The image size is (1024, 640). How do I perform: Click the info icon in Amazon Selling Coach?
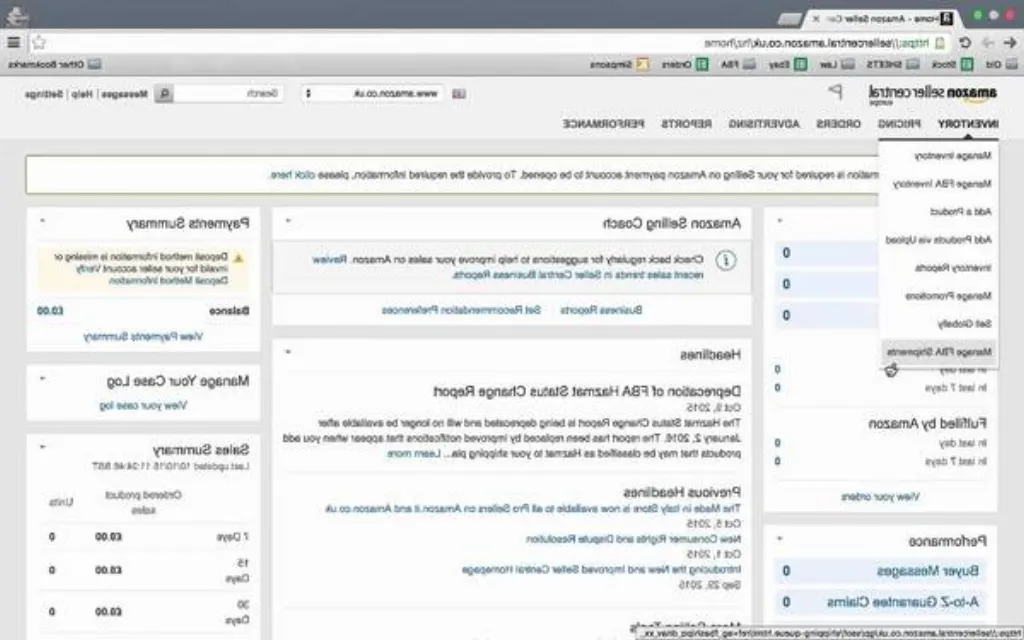click(x=726, y=260)
